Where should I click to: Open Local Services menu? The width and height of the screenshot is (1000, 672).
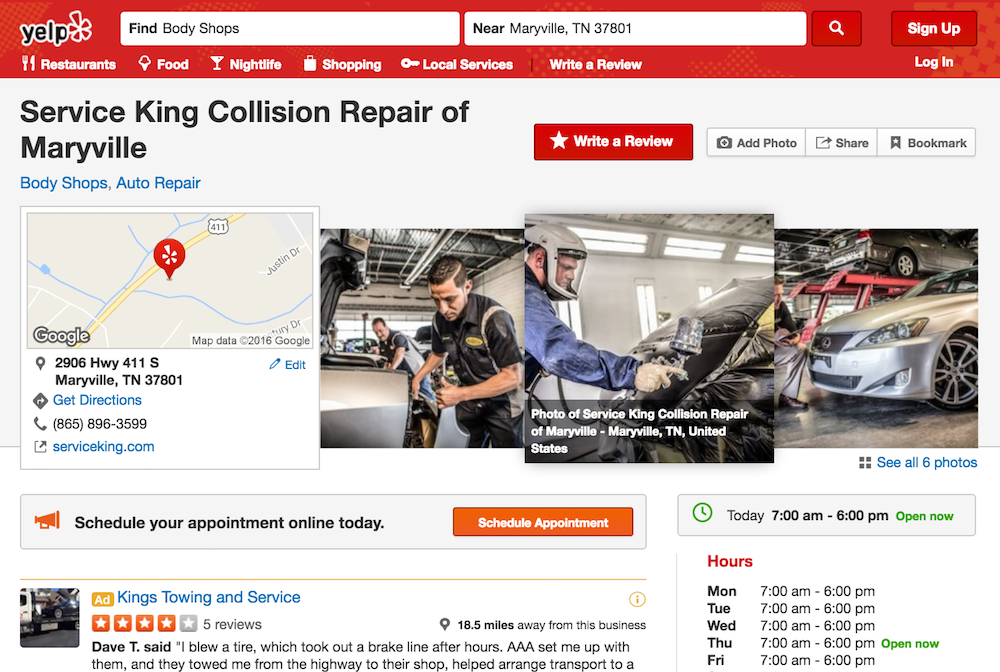457,64
